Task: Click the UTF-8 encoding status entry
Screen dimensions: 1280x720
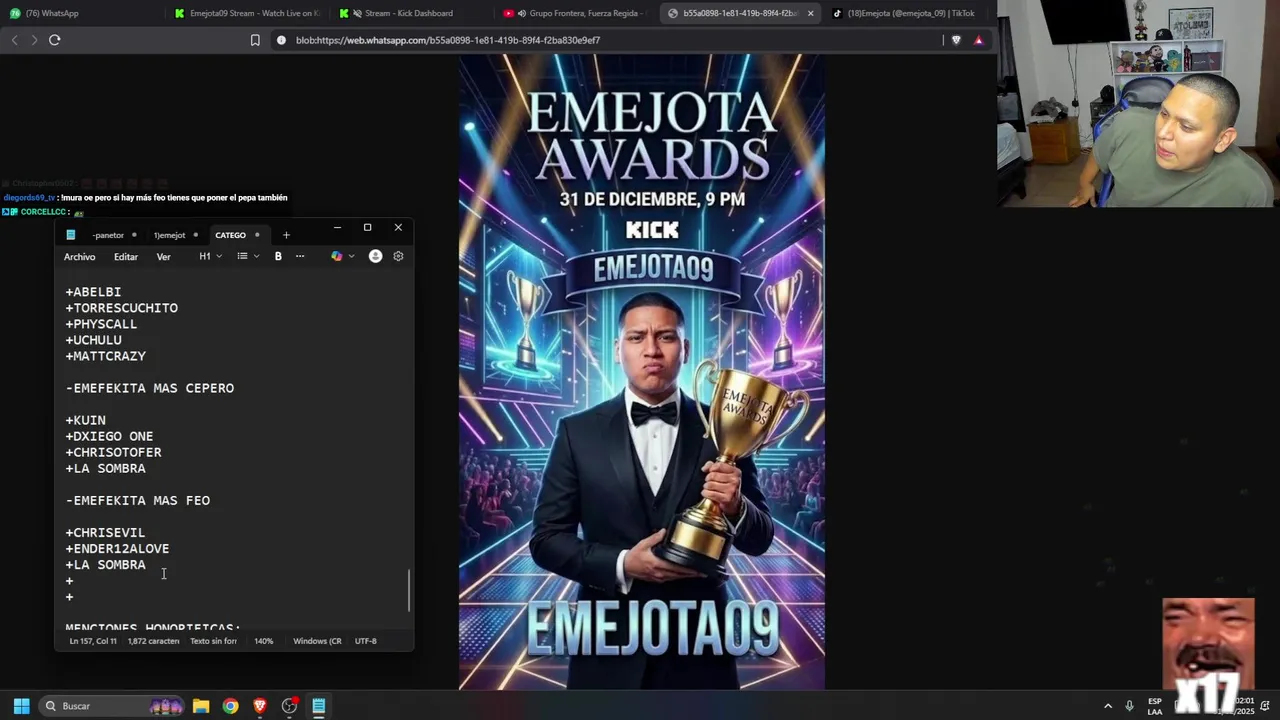Action: point(366,641)
